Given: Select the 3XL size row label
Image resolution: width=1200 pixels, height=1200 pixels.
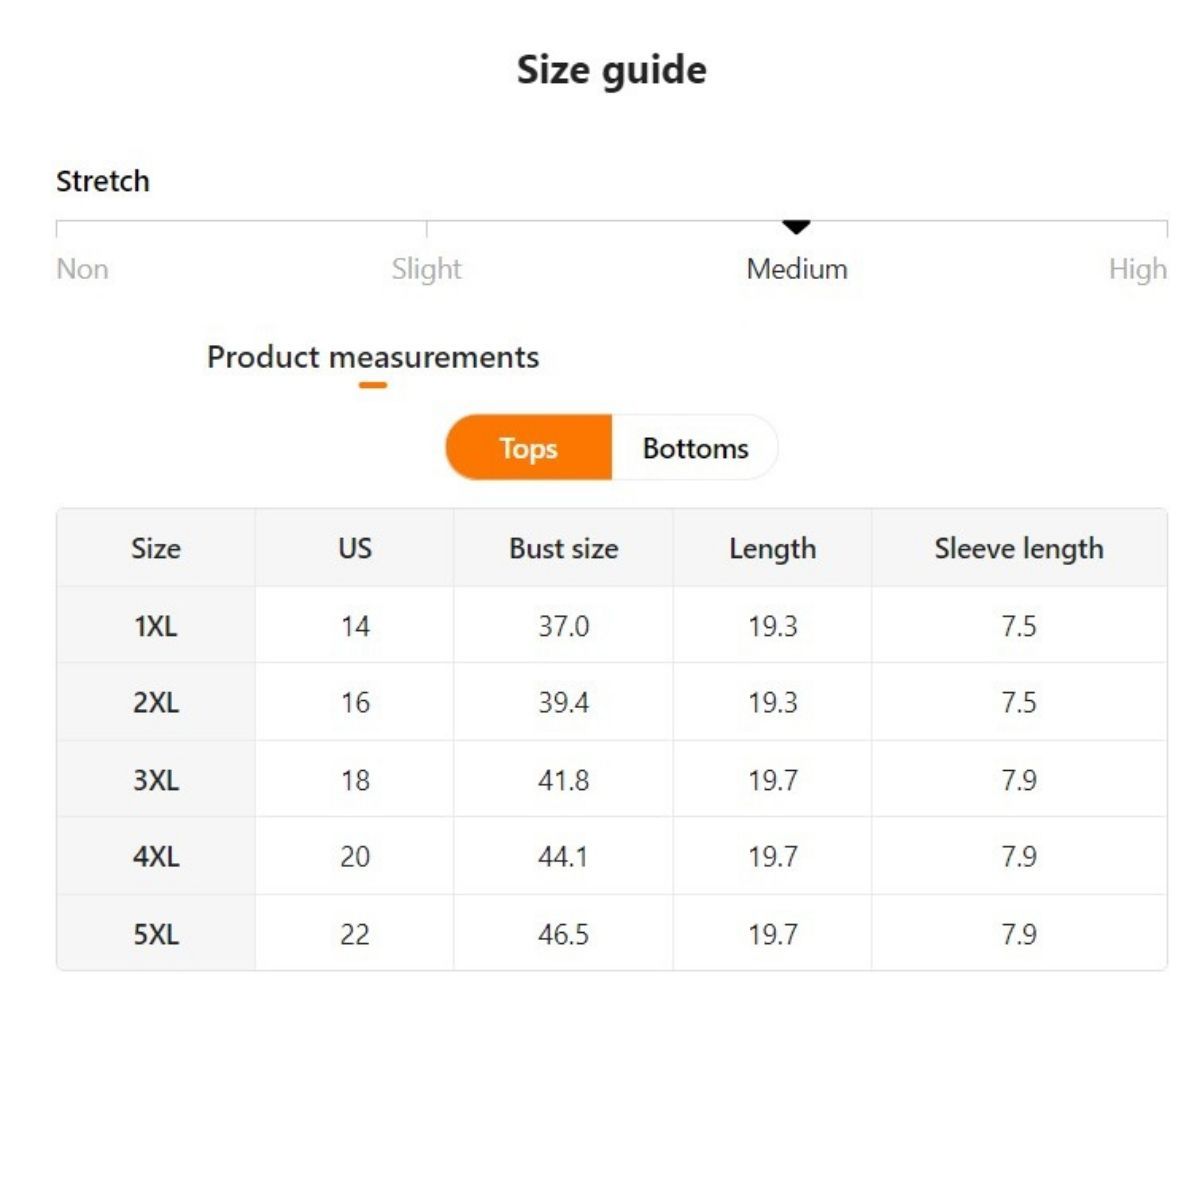Looking at the screenshot, I should pos(156,780).
